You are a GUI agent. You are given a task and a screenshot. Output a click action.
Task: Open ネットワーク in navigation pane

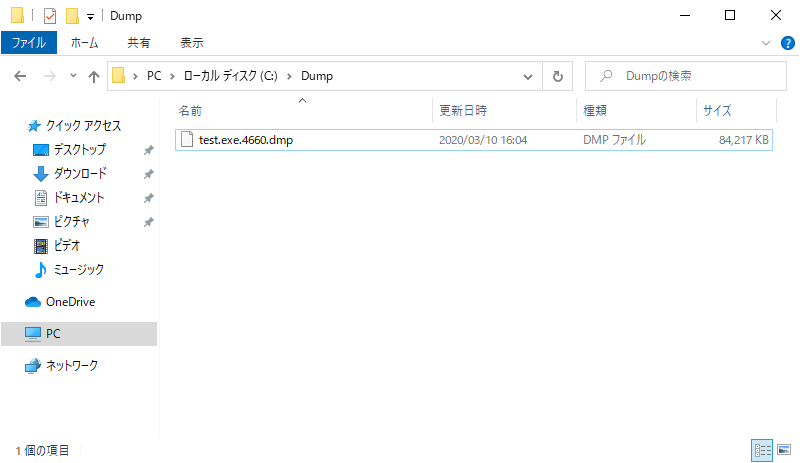(72, 365)
